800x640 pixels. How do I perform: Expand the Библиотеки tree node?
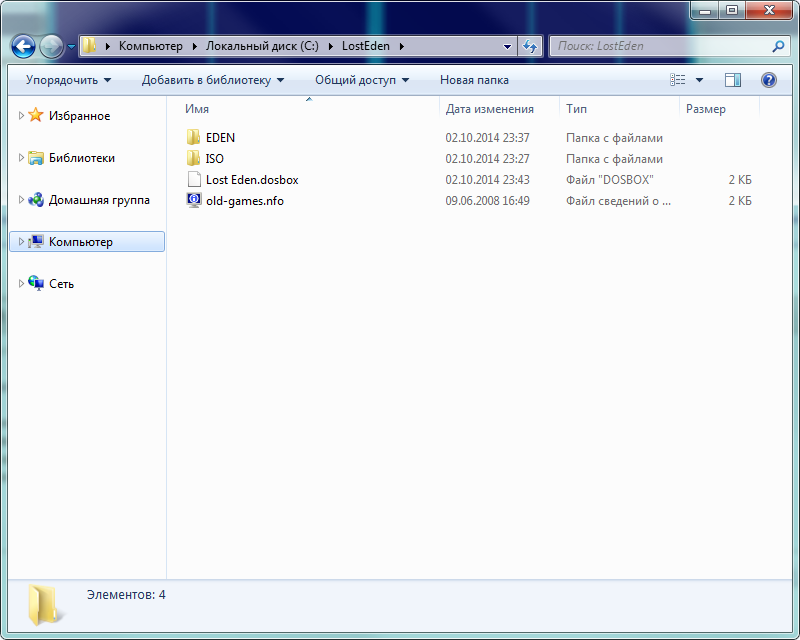pos(21,158)
